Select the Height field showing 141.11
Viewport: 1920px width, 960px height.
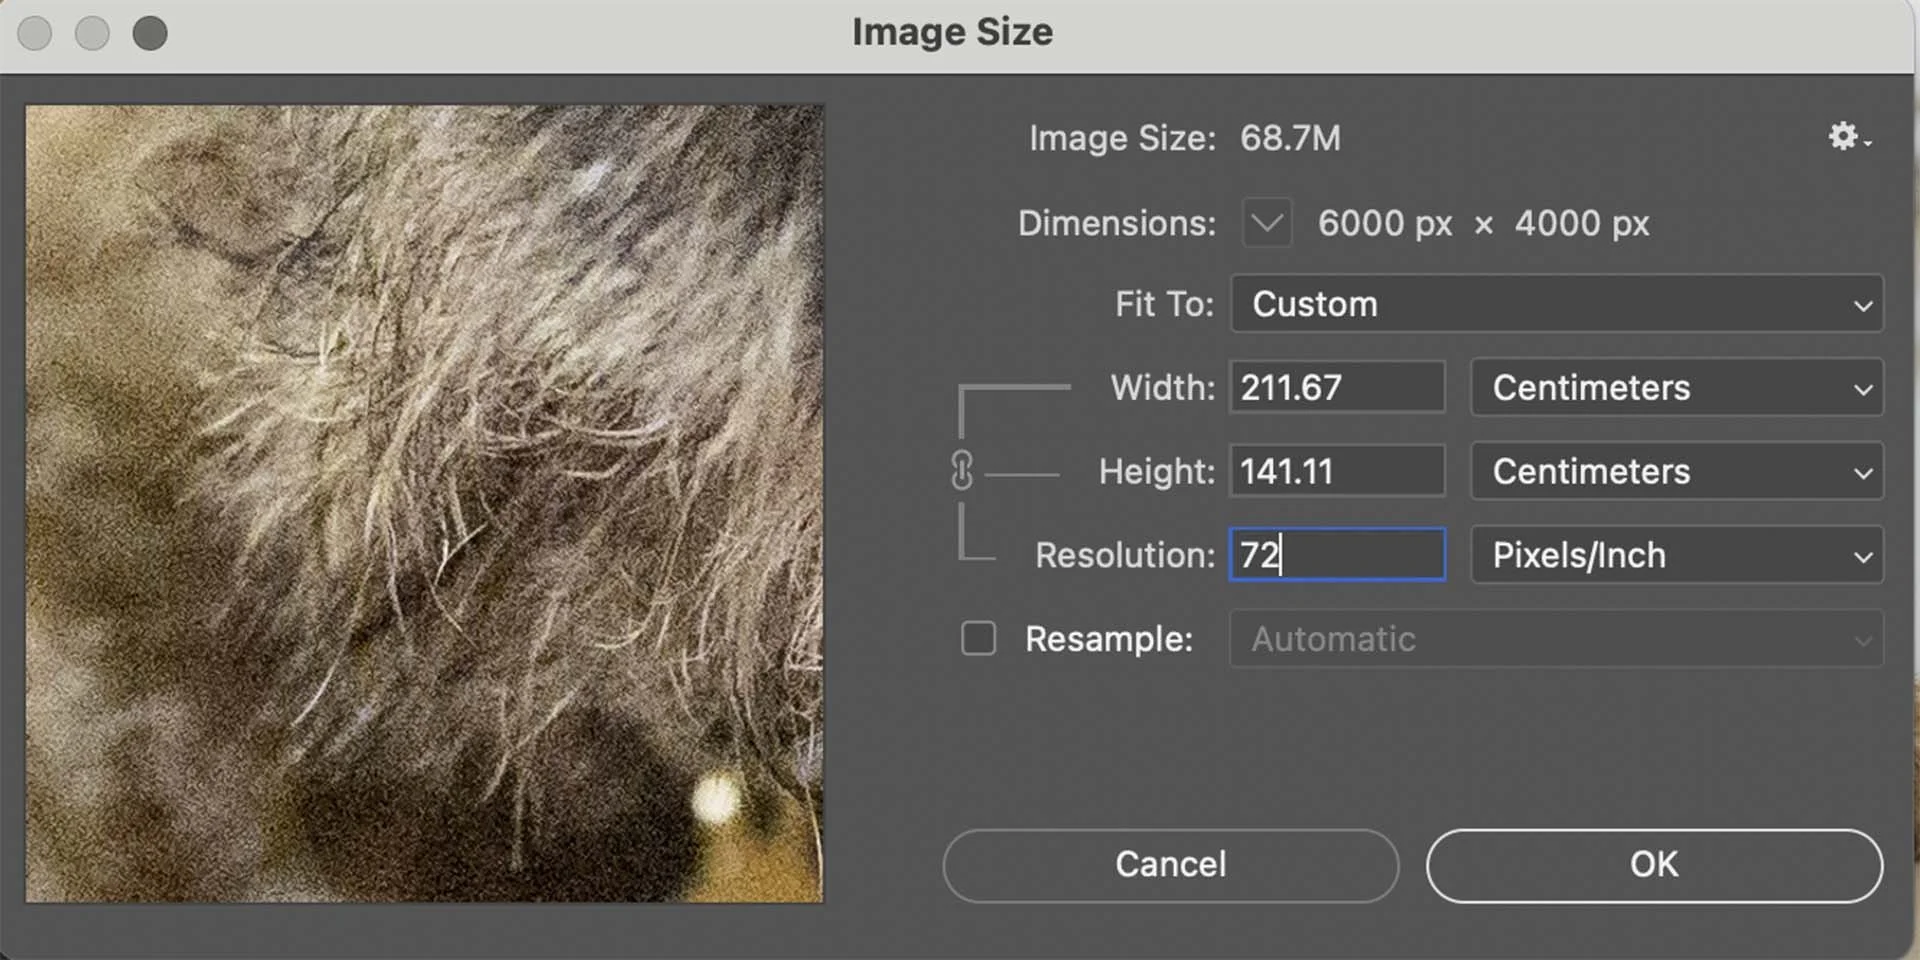(1337, 470)
